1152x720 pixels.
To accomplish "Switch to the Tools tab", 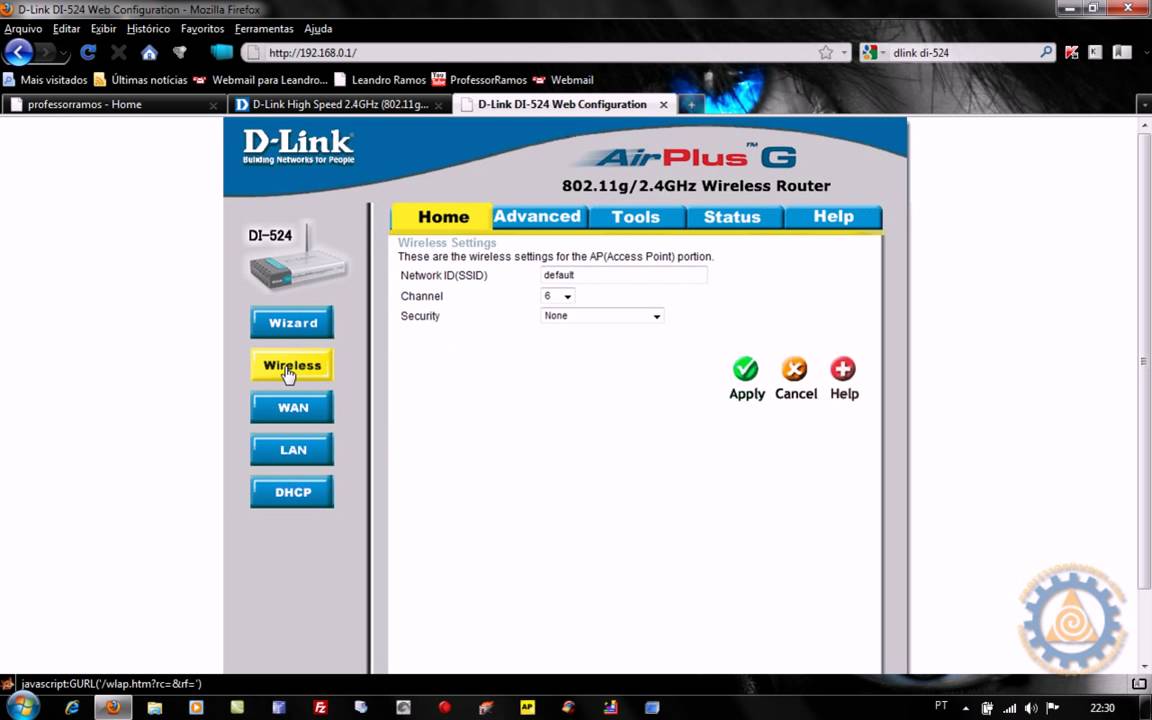I will 636,217.
